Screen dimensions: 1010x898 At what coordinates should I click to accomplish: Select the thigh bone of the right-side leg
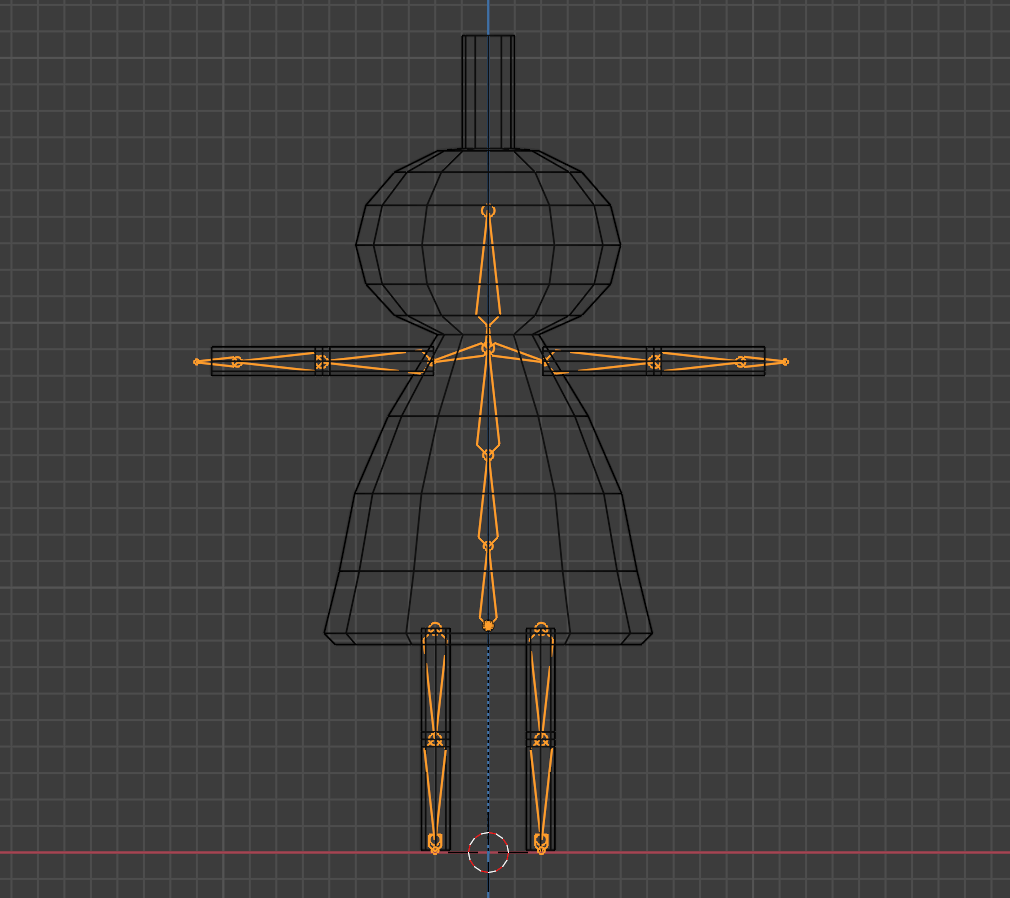[x=541, y=686]
